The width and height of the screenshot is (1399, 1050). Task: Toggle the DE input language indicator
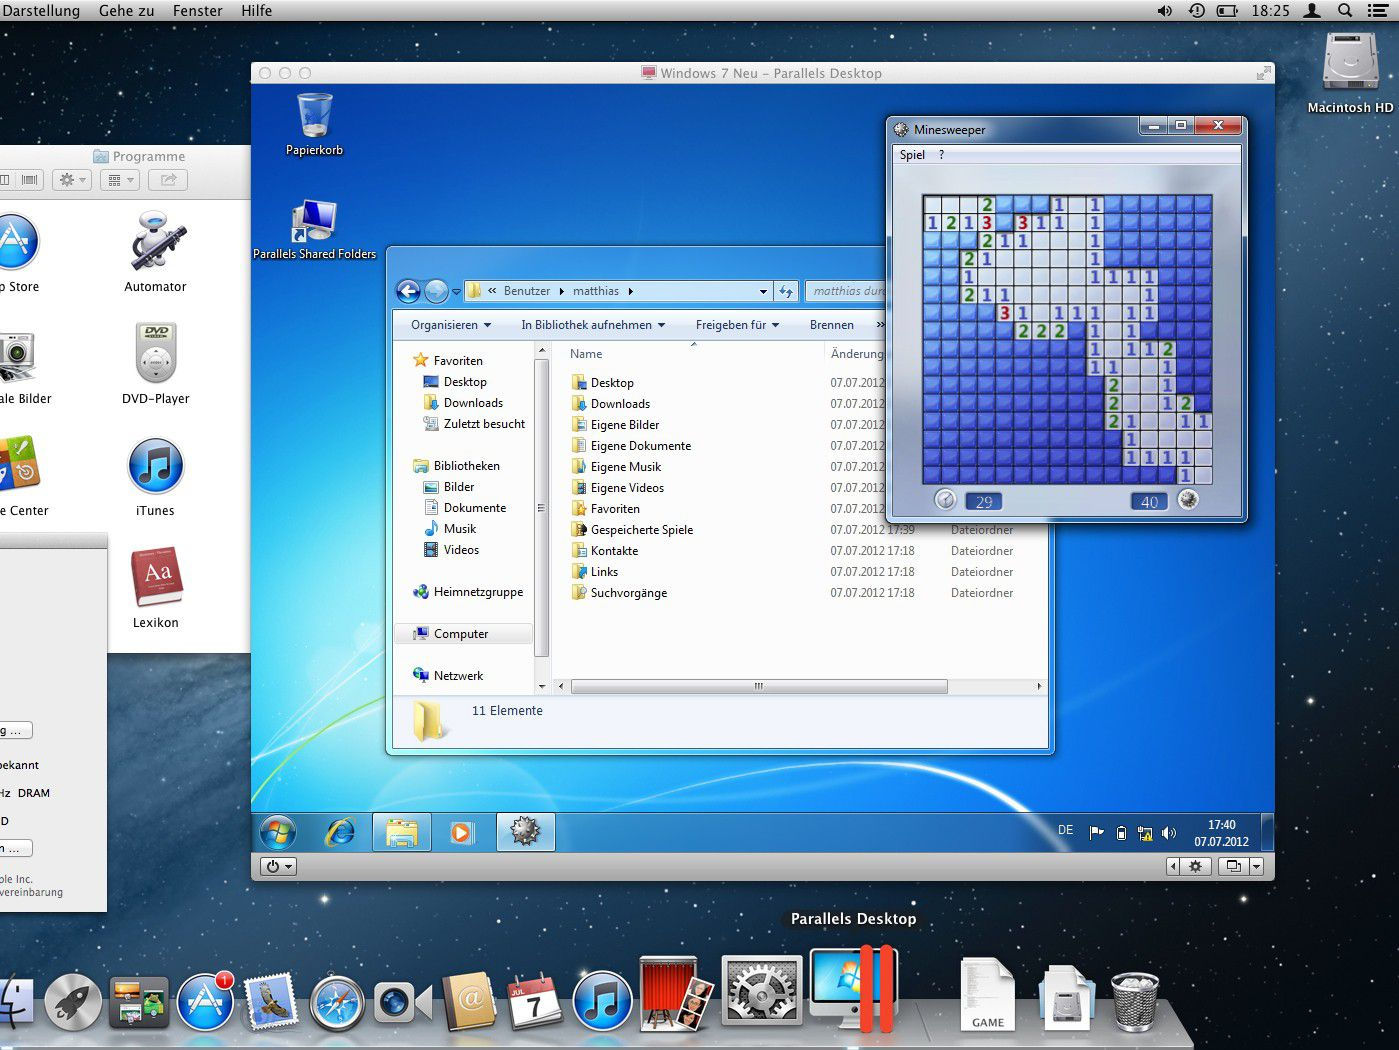(1066, 830)
